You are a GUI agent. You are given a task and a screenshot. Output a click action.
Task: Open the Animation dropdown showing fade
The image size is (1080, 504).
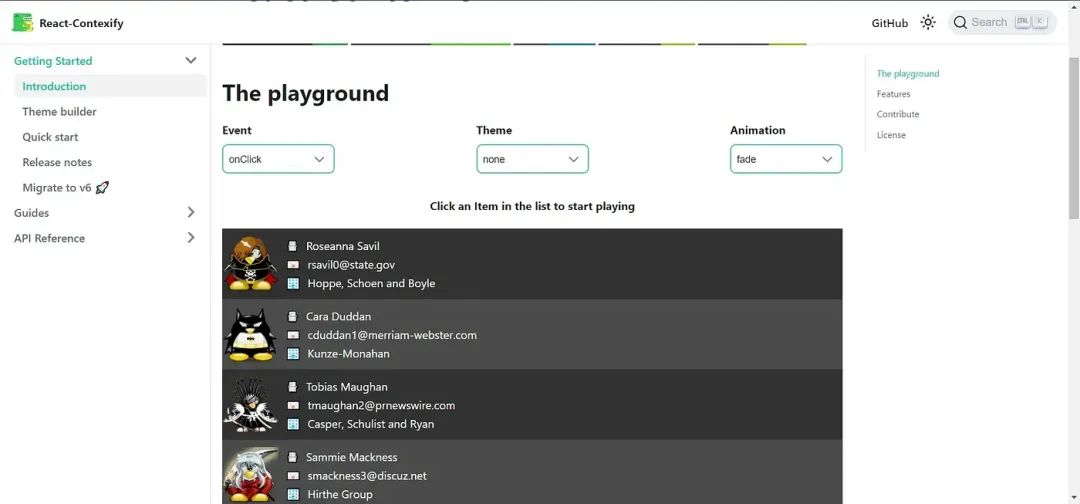[x=786, y=159]
